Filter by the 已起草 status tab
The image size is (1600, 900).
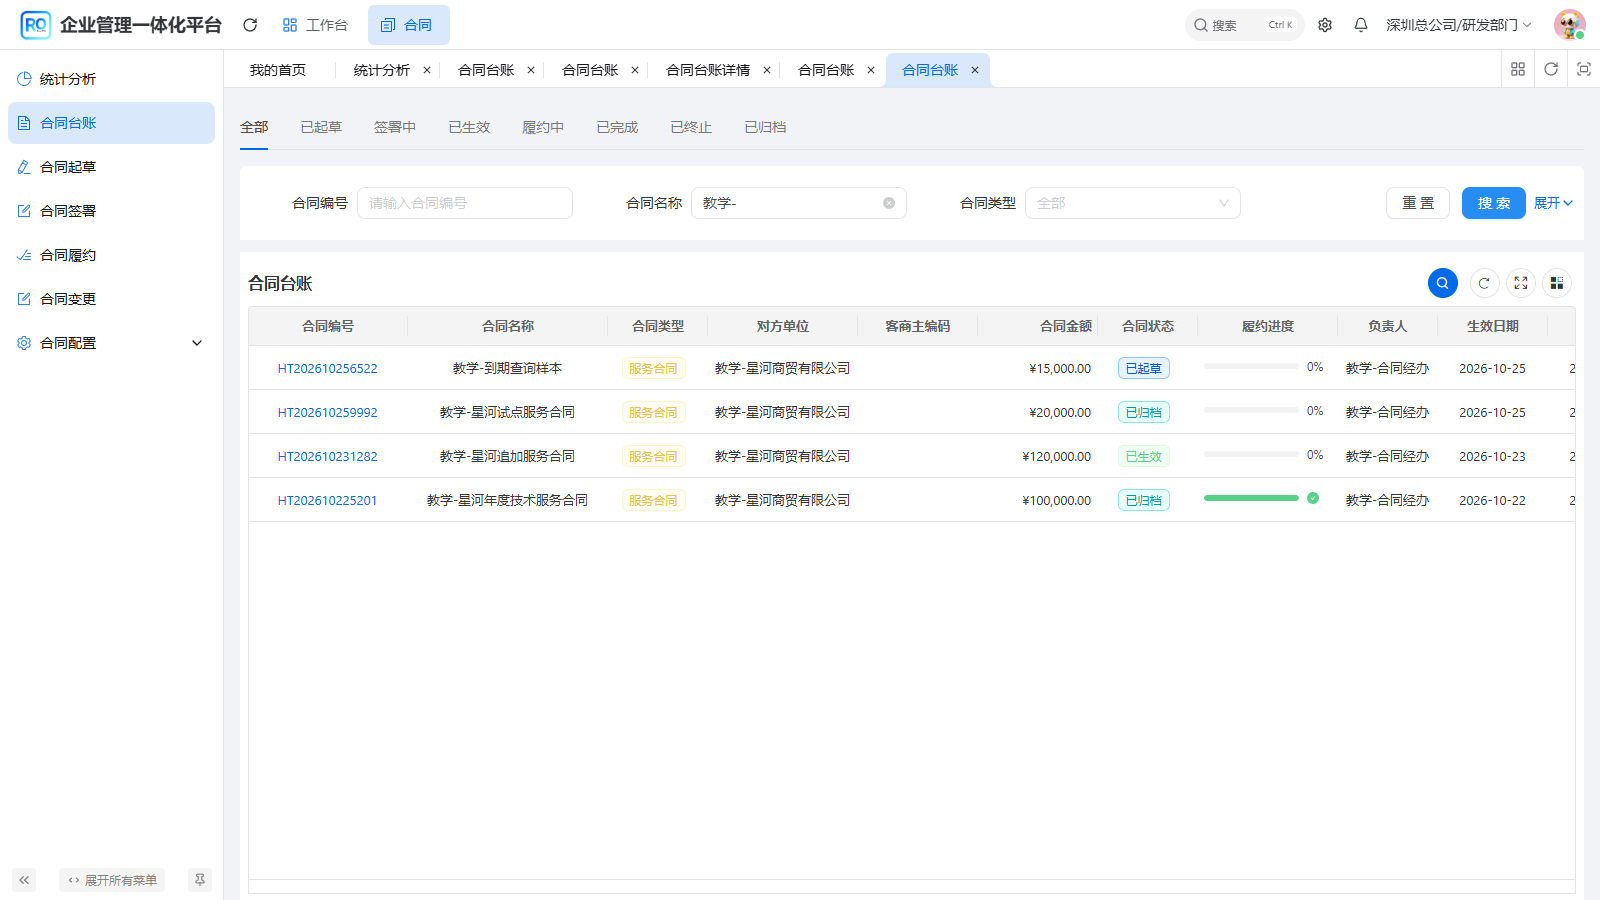tap(321, 127)
